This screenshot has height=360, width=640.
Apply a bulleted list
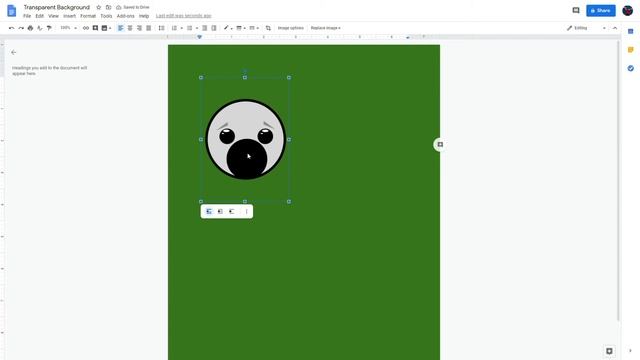[189, 28]
